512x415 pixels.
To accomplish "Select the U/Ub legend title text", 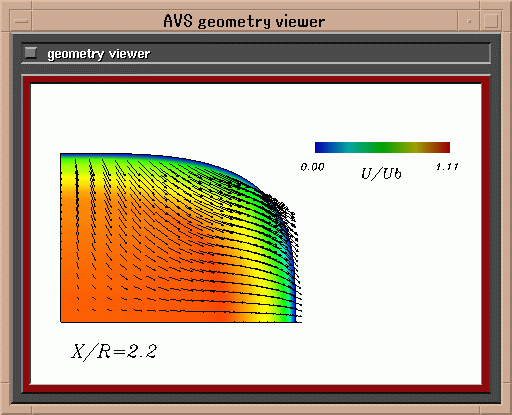I will point(381,174).
